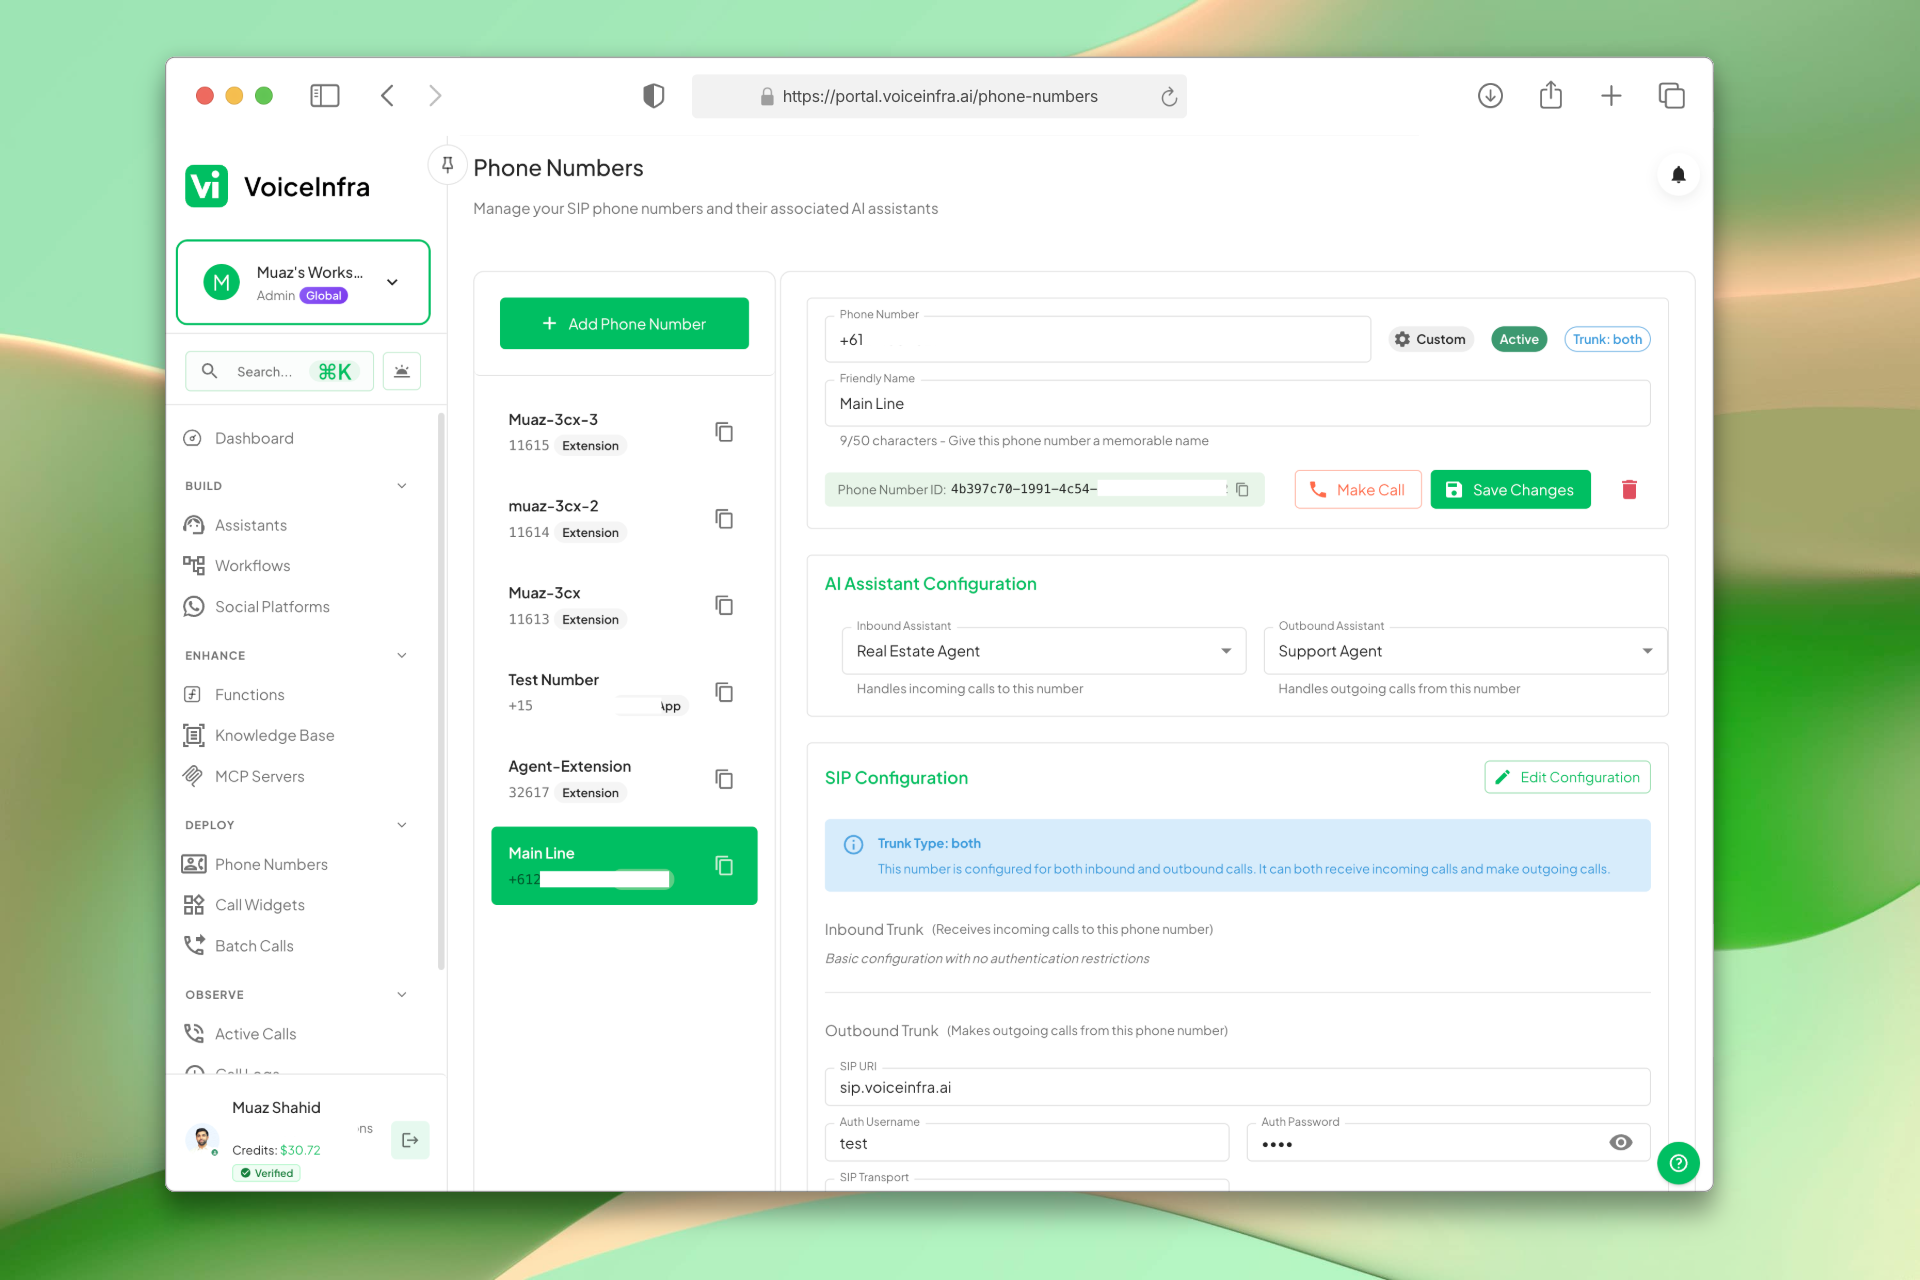Open the workspace switcher dropdown
This screenshot has height=1280, width=1920.
303,282
